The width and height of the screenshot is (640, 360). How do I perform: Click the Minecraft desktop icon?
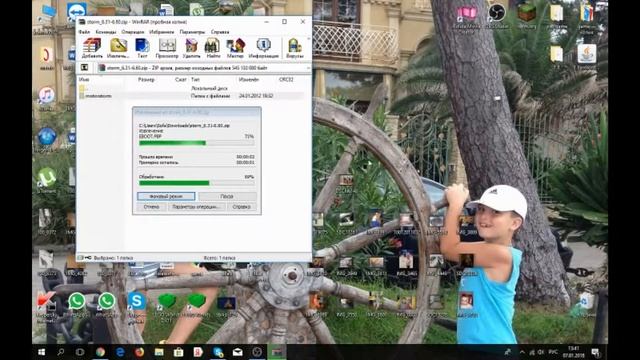pyautogui.click(x=527, y=15)
